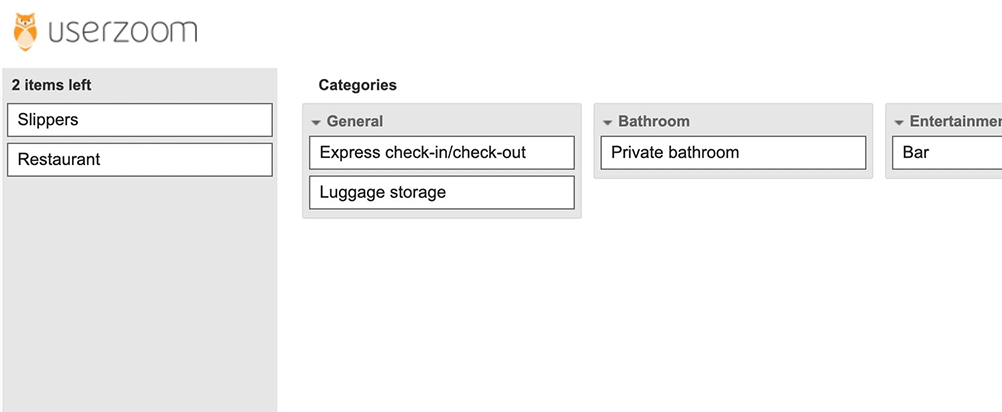This screenshot has width=1002, height=412.
Task: Click the userzoom wordmark text
Action: tap(123, 32)
